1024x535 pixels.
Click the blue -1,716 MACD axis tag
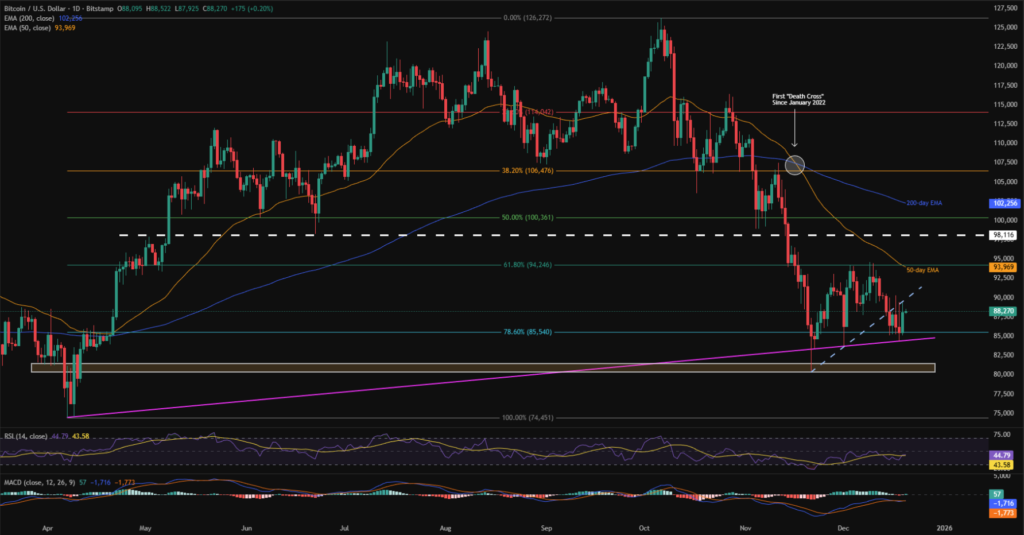(1002, 504)
